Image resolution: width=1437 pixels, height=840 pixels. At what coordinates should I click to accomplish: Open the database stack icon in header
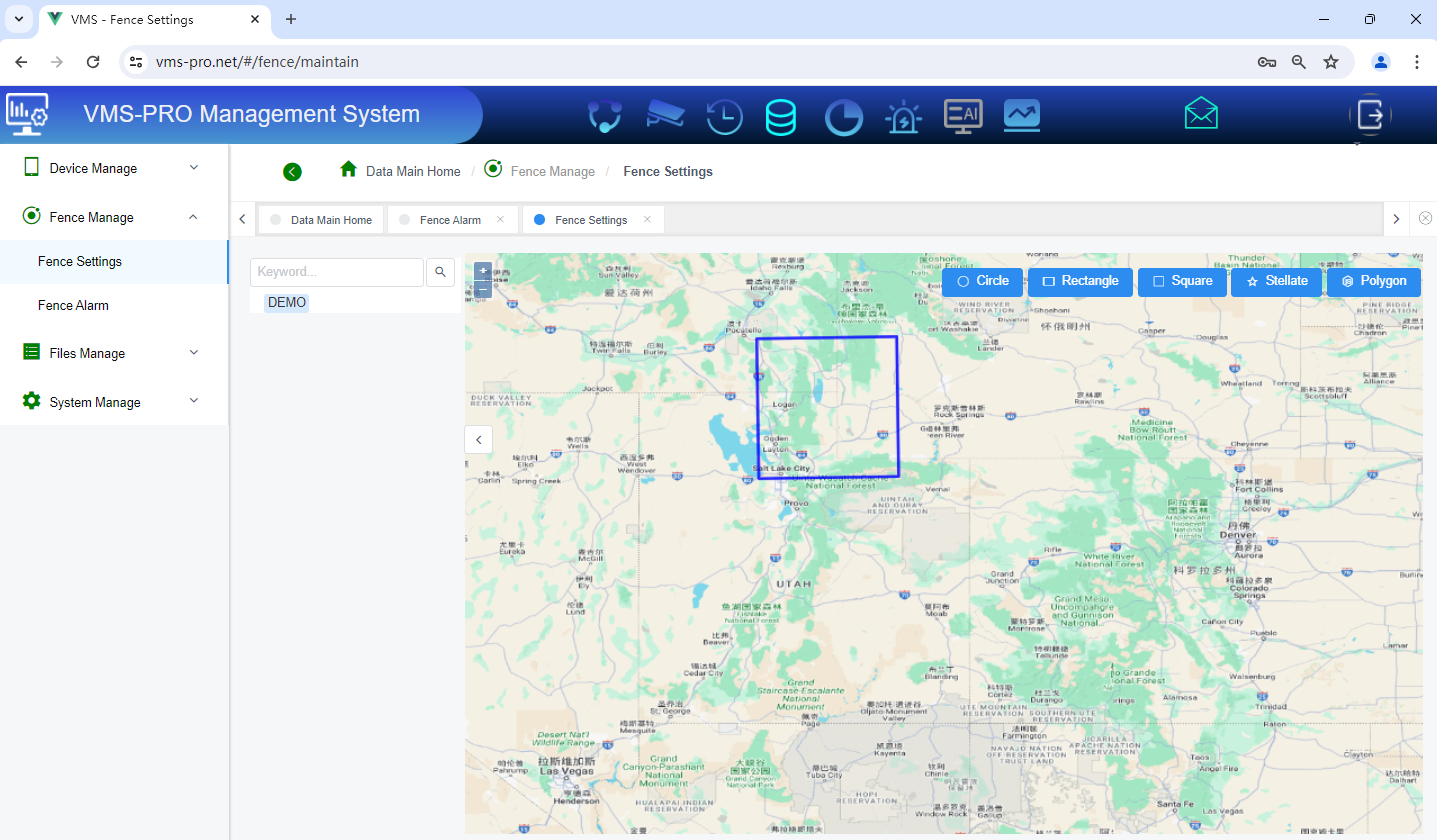pyautogui.click(x=780, y=117)
